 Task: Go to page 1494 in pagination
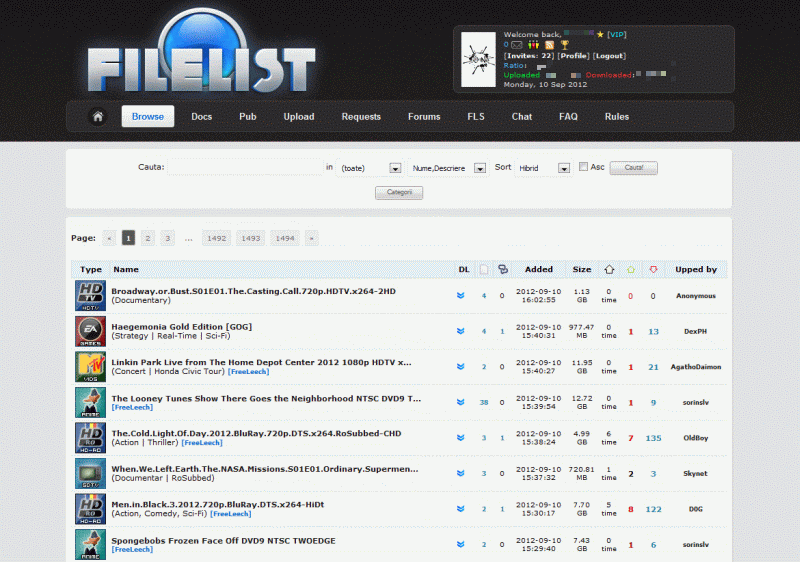point(285,238)
